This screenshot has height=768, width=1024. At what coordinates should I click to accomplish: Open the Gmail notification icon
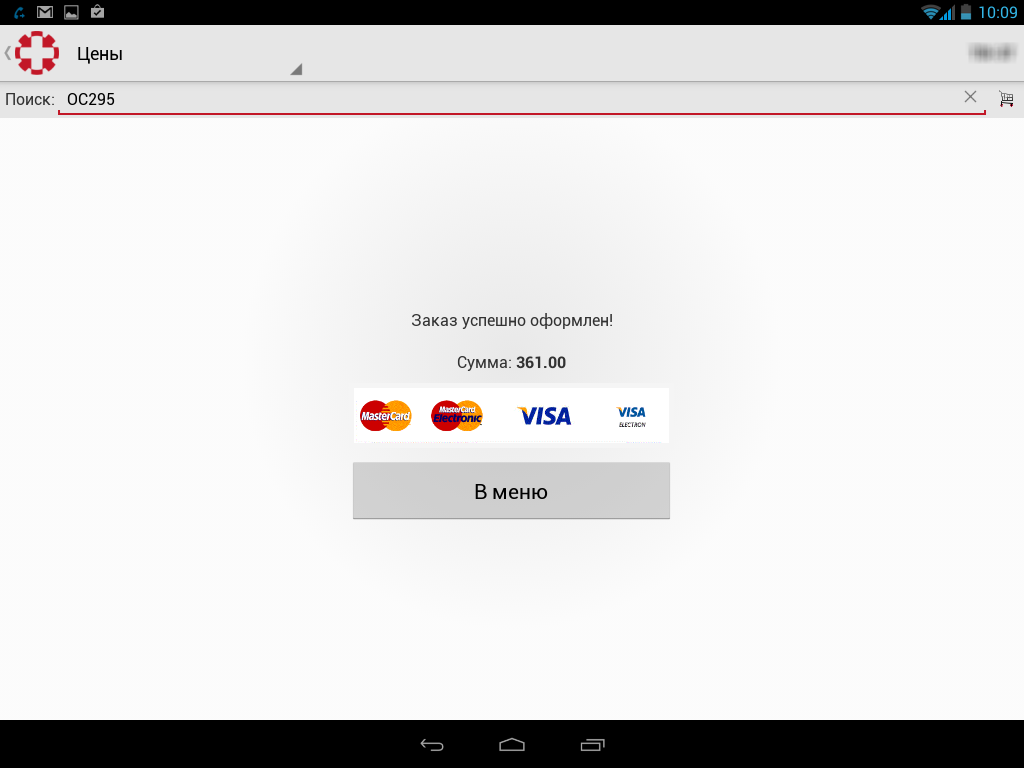(45, 12)
